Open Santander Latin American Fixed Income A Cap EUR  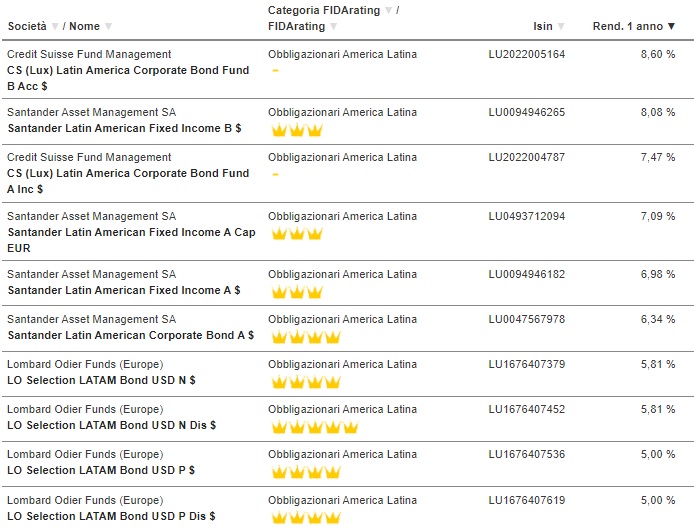(131, 240)
